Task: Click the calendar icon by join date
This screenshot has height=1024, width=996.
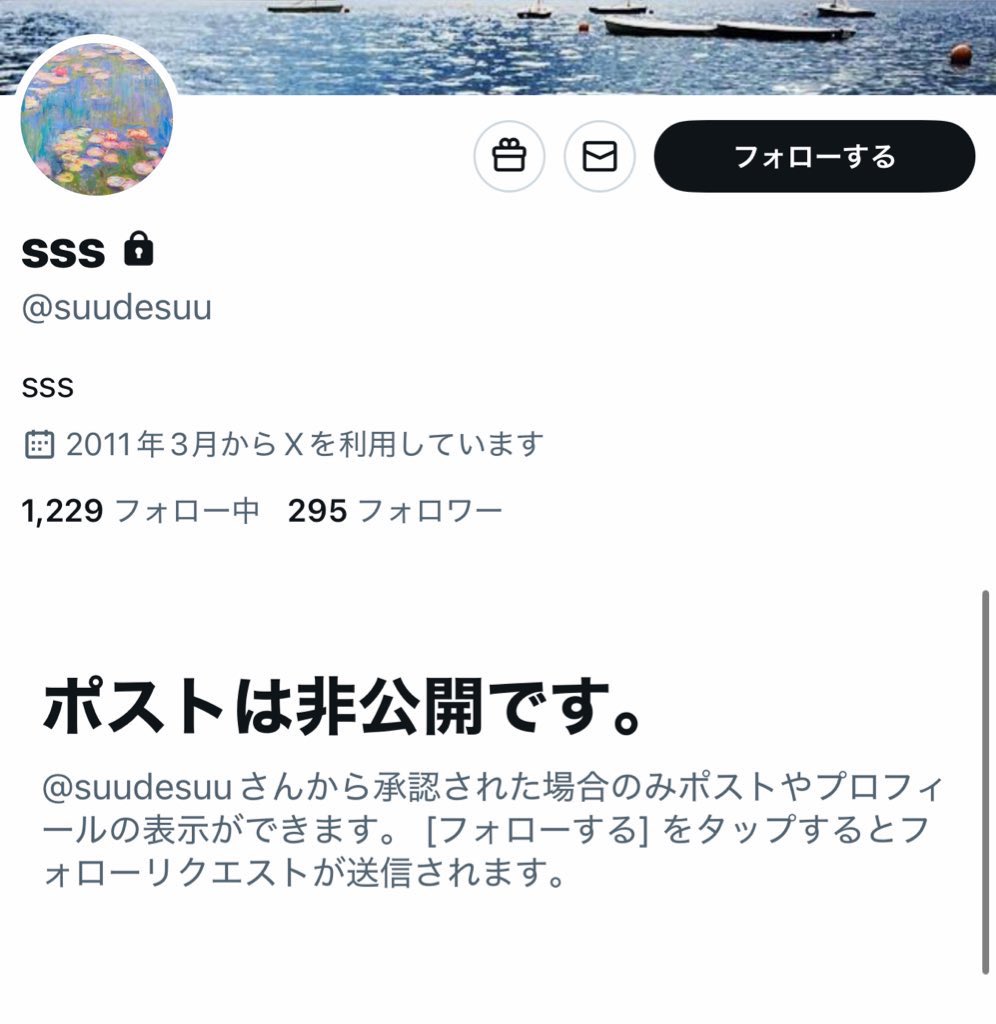Action: [39, 445]
